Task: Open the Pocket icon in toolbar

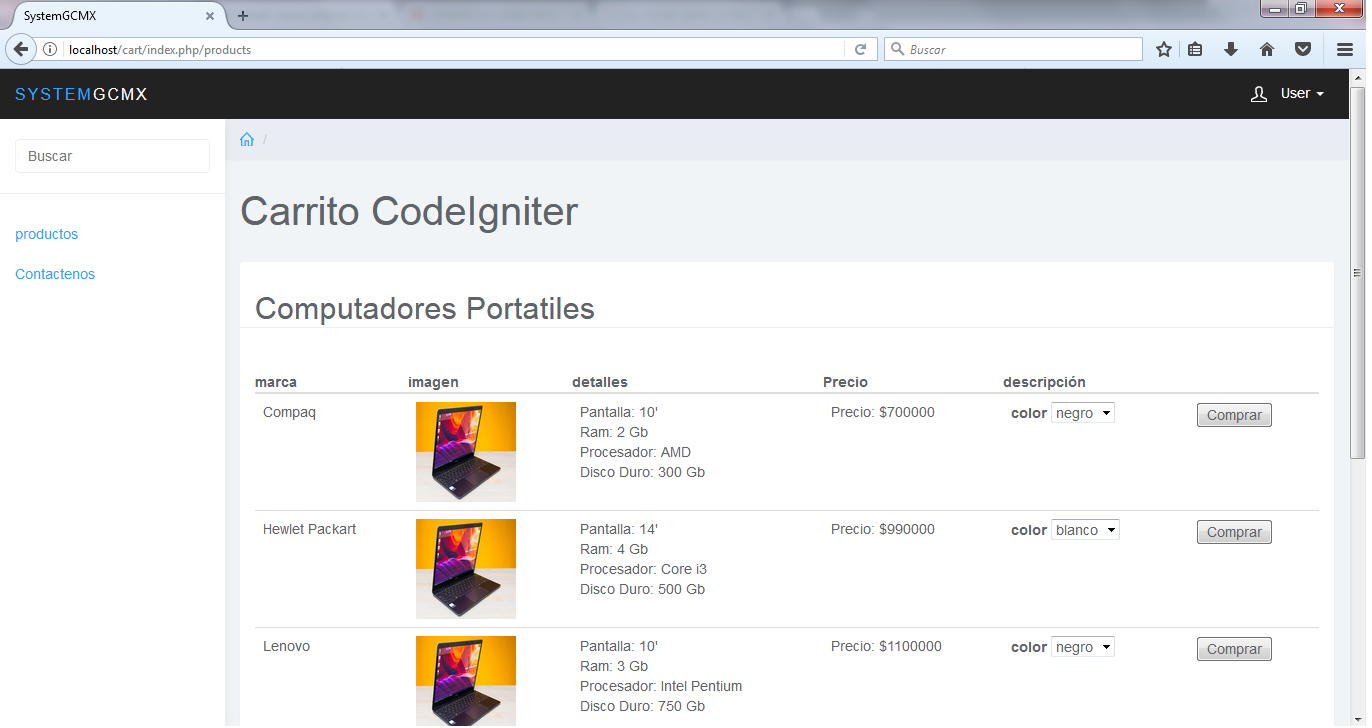Action: (x=1302, y=49)
